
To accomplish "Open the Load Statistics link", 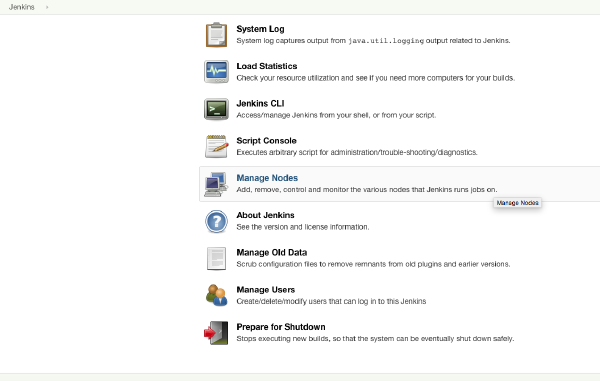I will 267,66.
